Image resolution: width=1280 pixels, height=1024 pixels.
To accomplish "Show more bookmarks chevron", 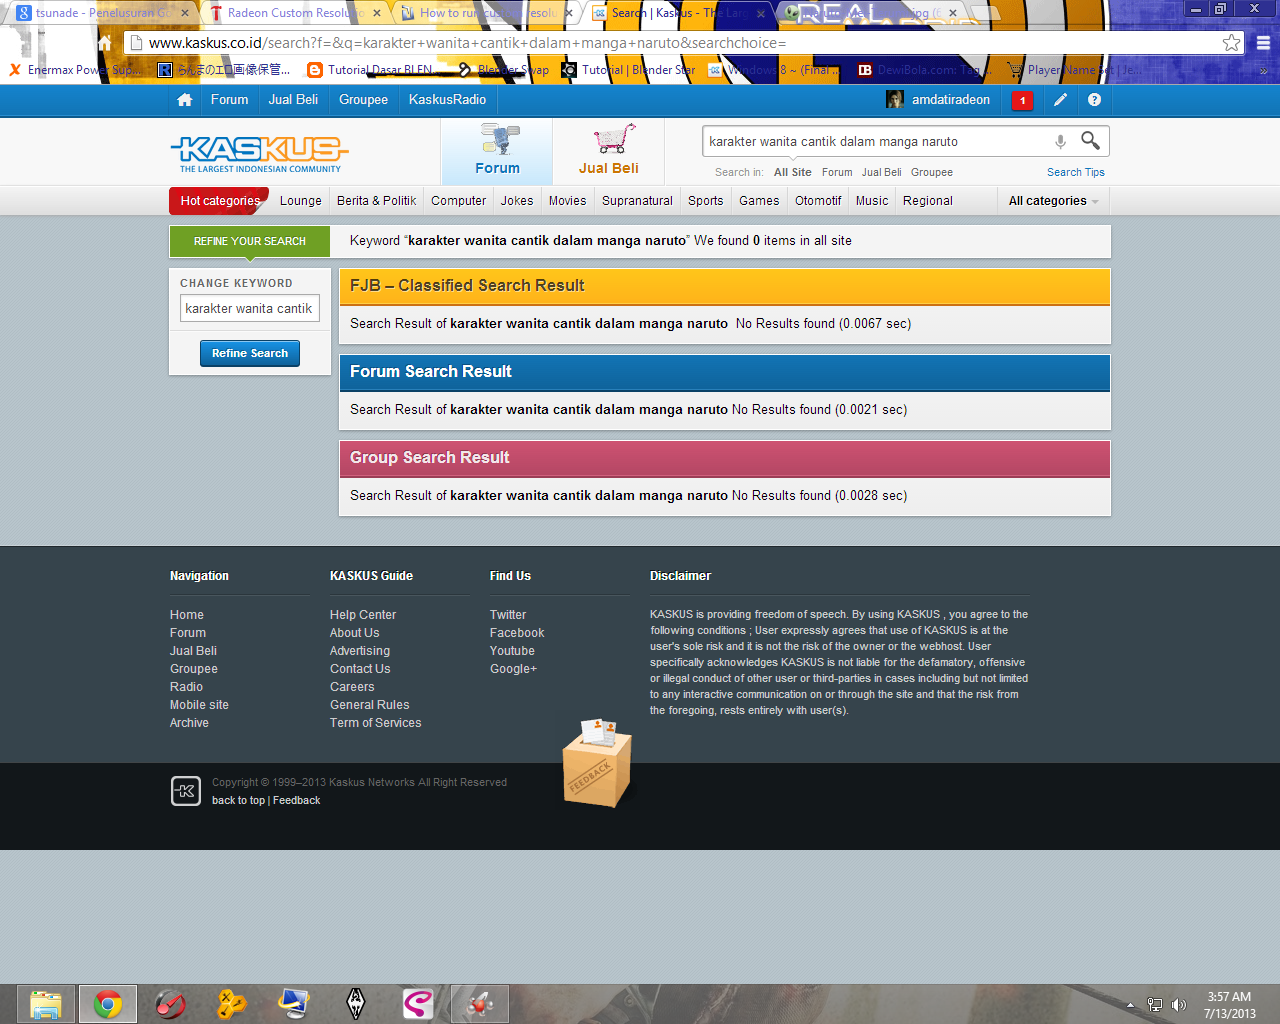I will (x=1263, y=70).
